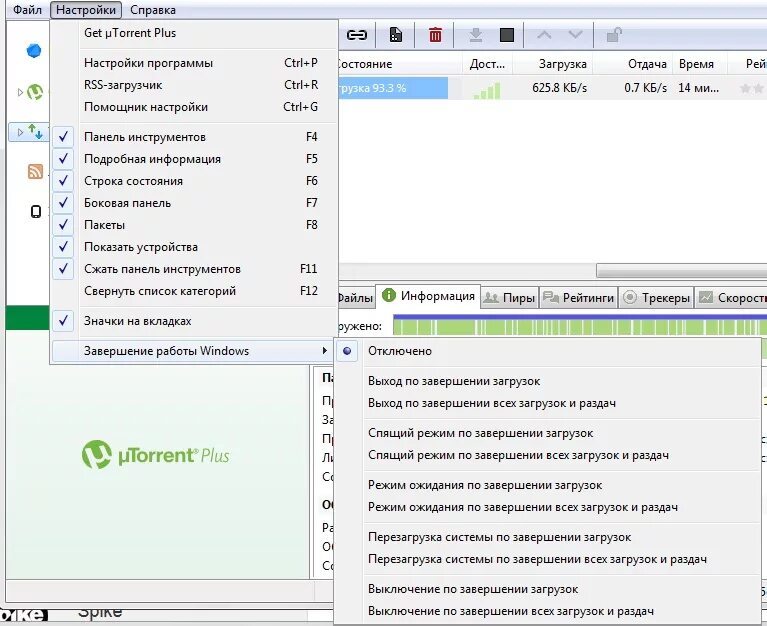The image size is (767, 626).
Task: Click the star rating in the torrent row
Action: [752, 89]
